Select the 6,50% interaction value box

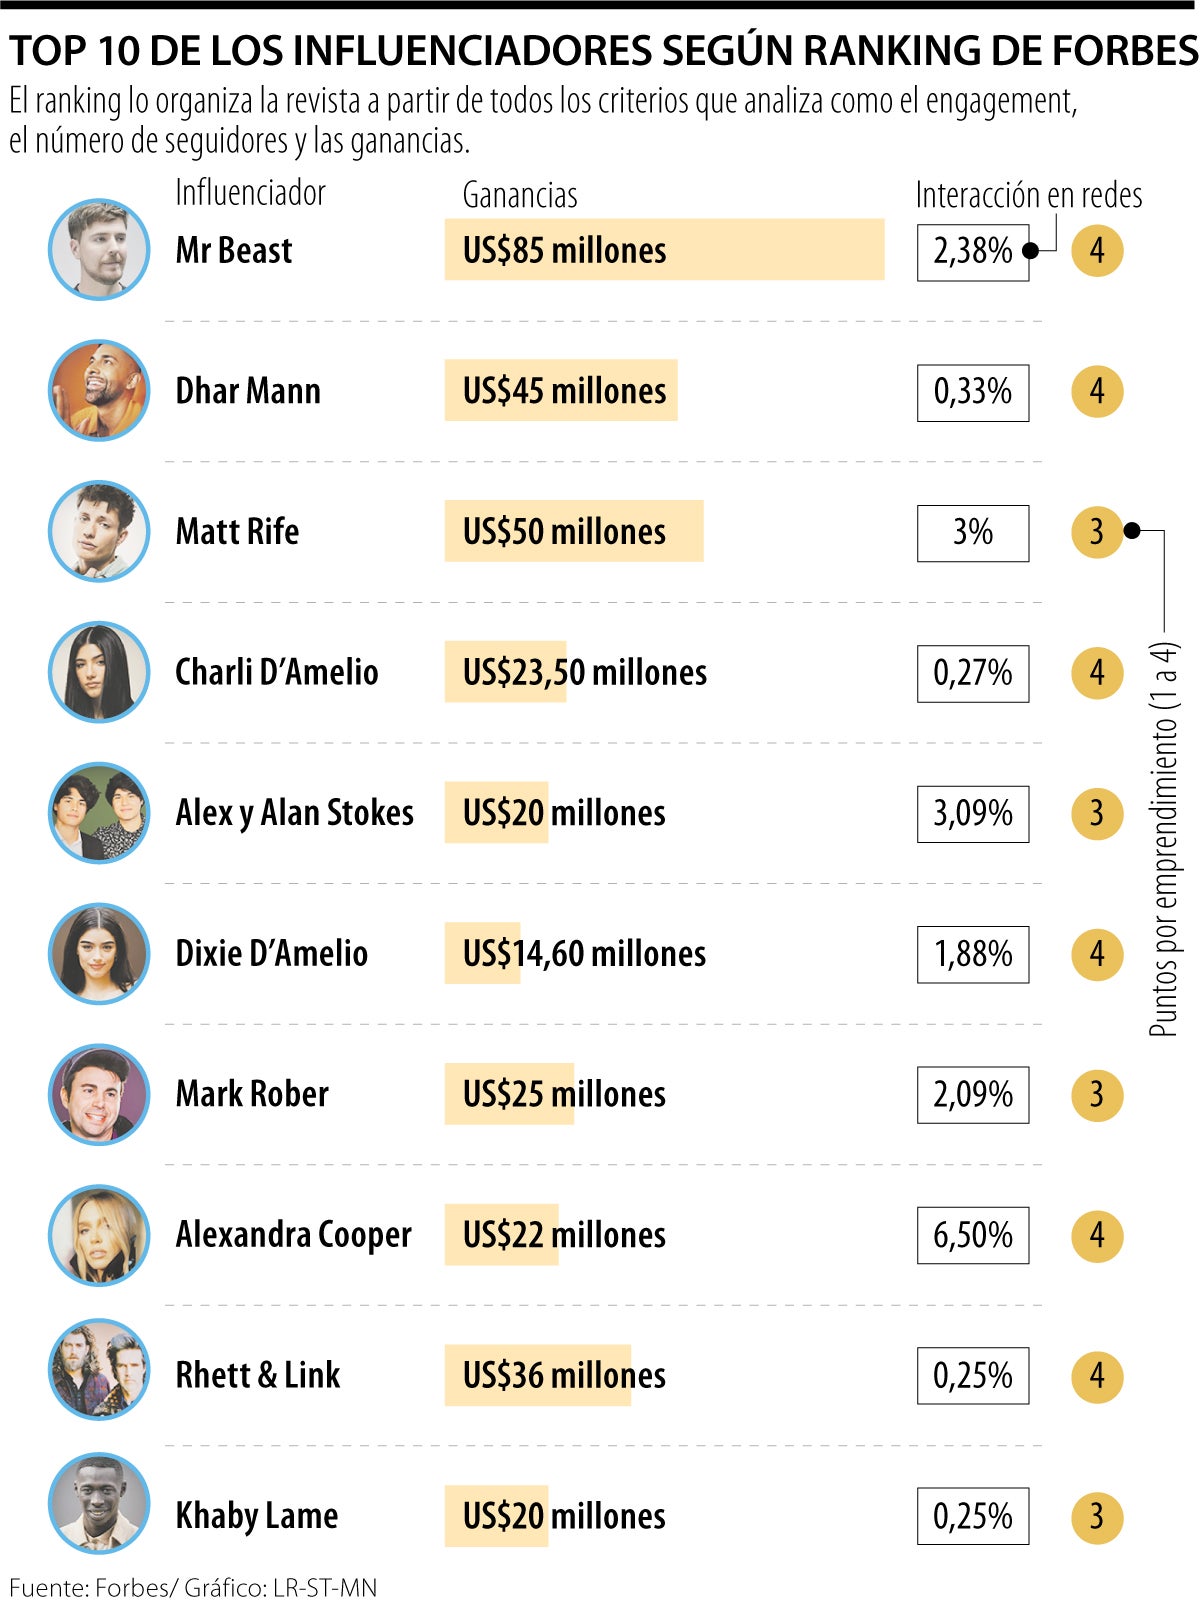tap(972, 1236)
